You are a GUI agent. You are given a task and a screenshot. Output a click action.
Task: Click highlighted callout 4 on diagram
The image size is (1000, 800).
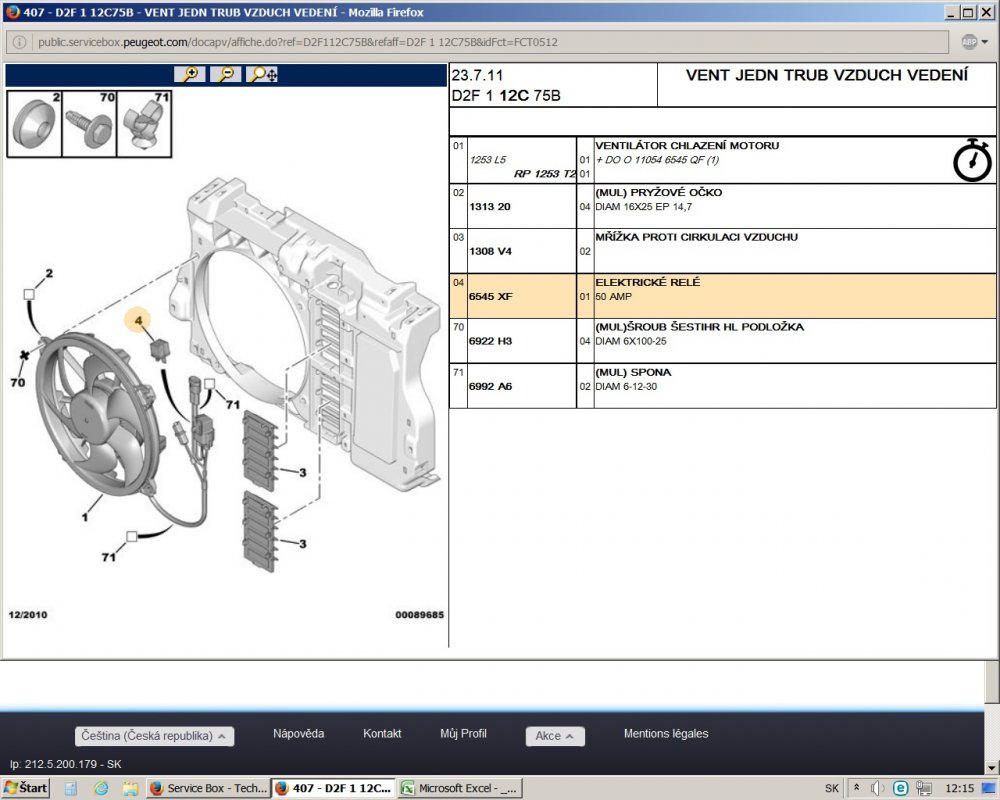click(138, 320)
